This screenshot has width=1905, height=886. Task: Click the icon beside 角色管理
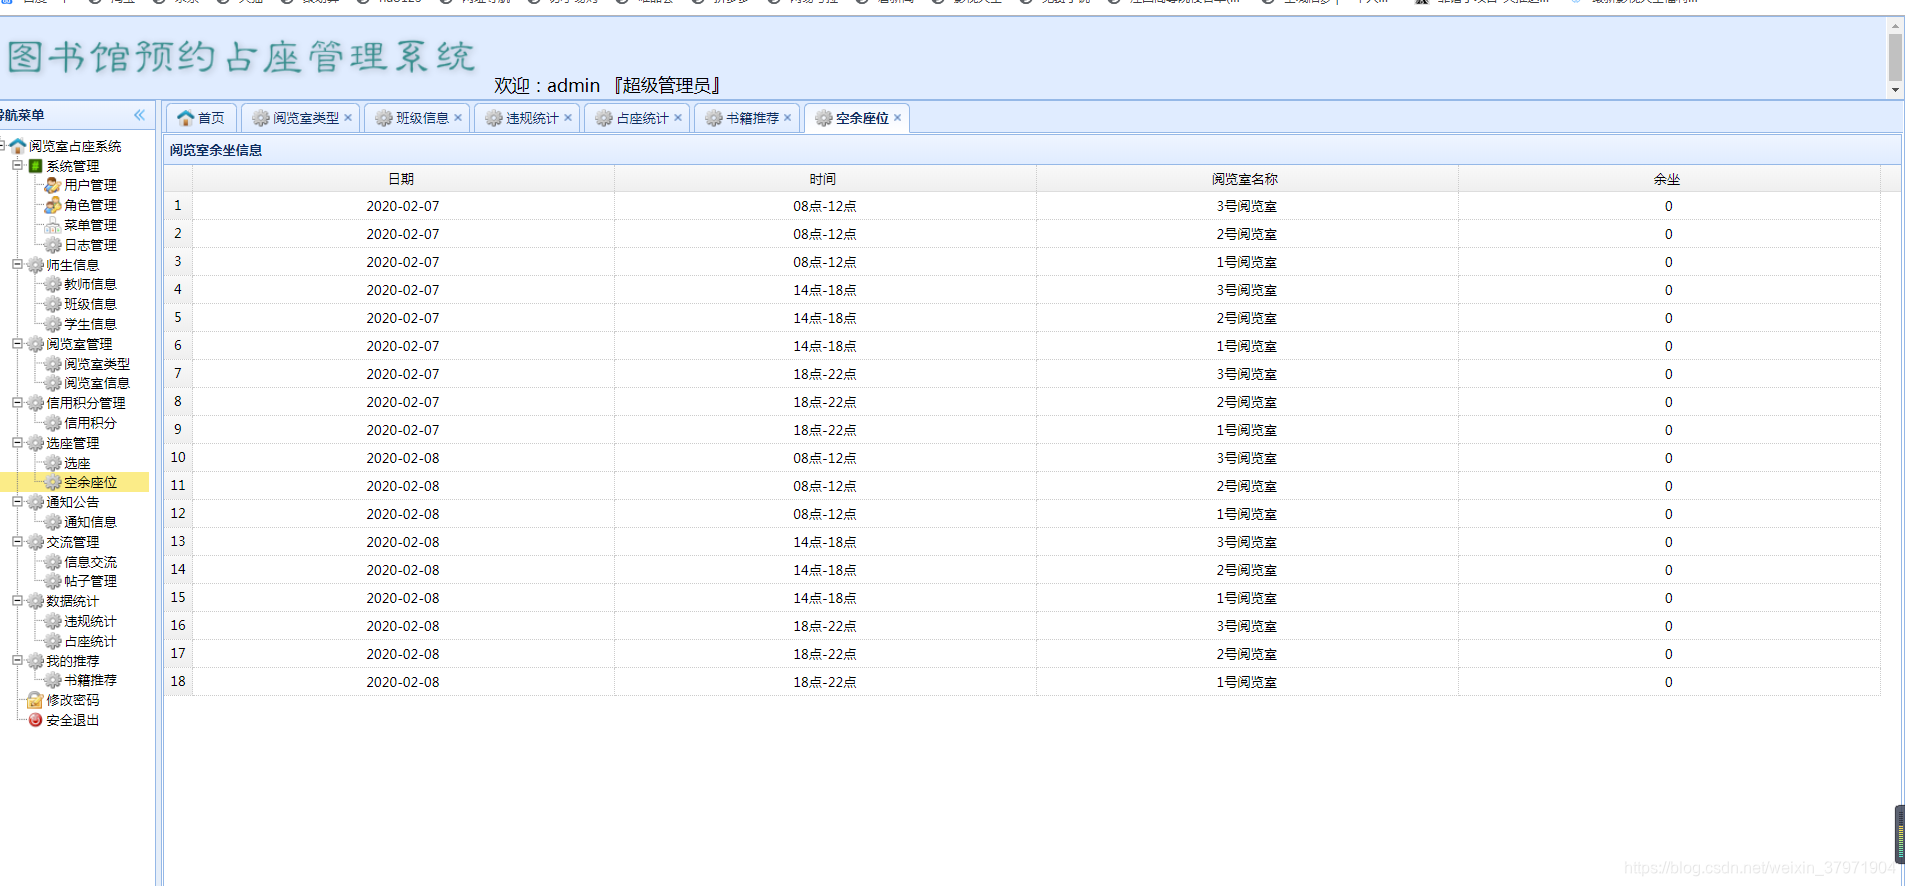(53, 205)
